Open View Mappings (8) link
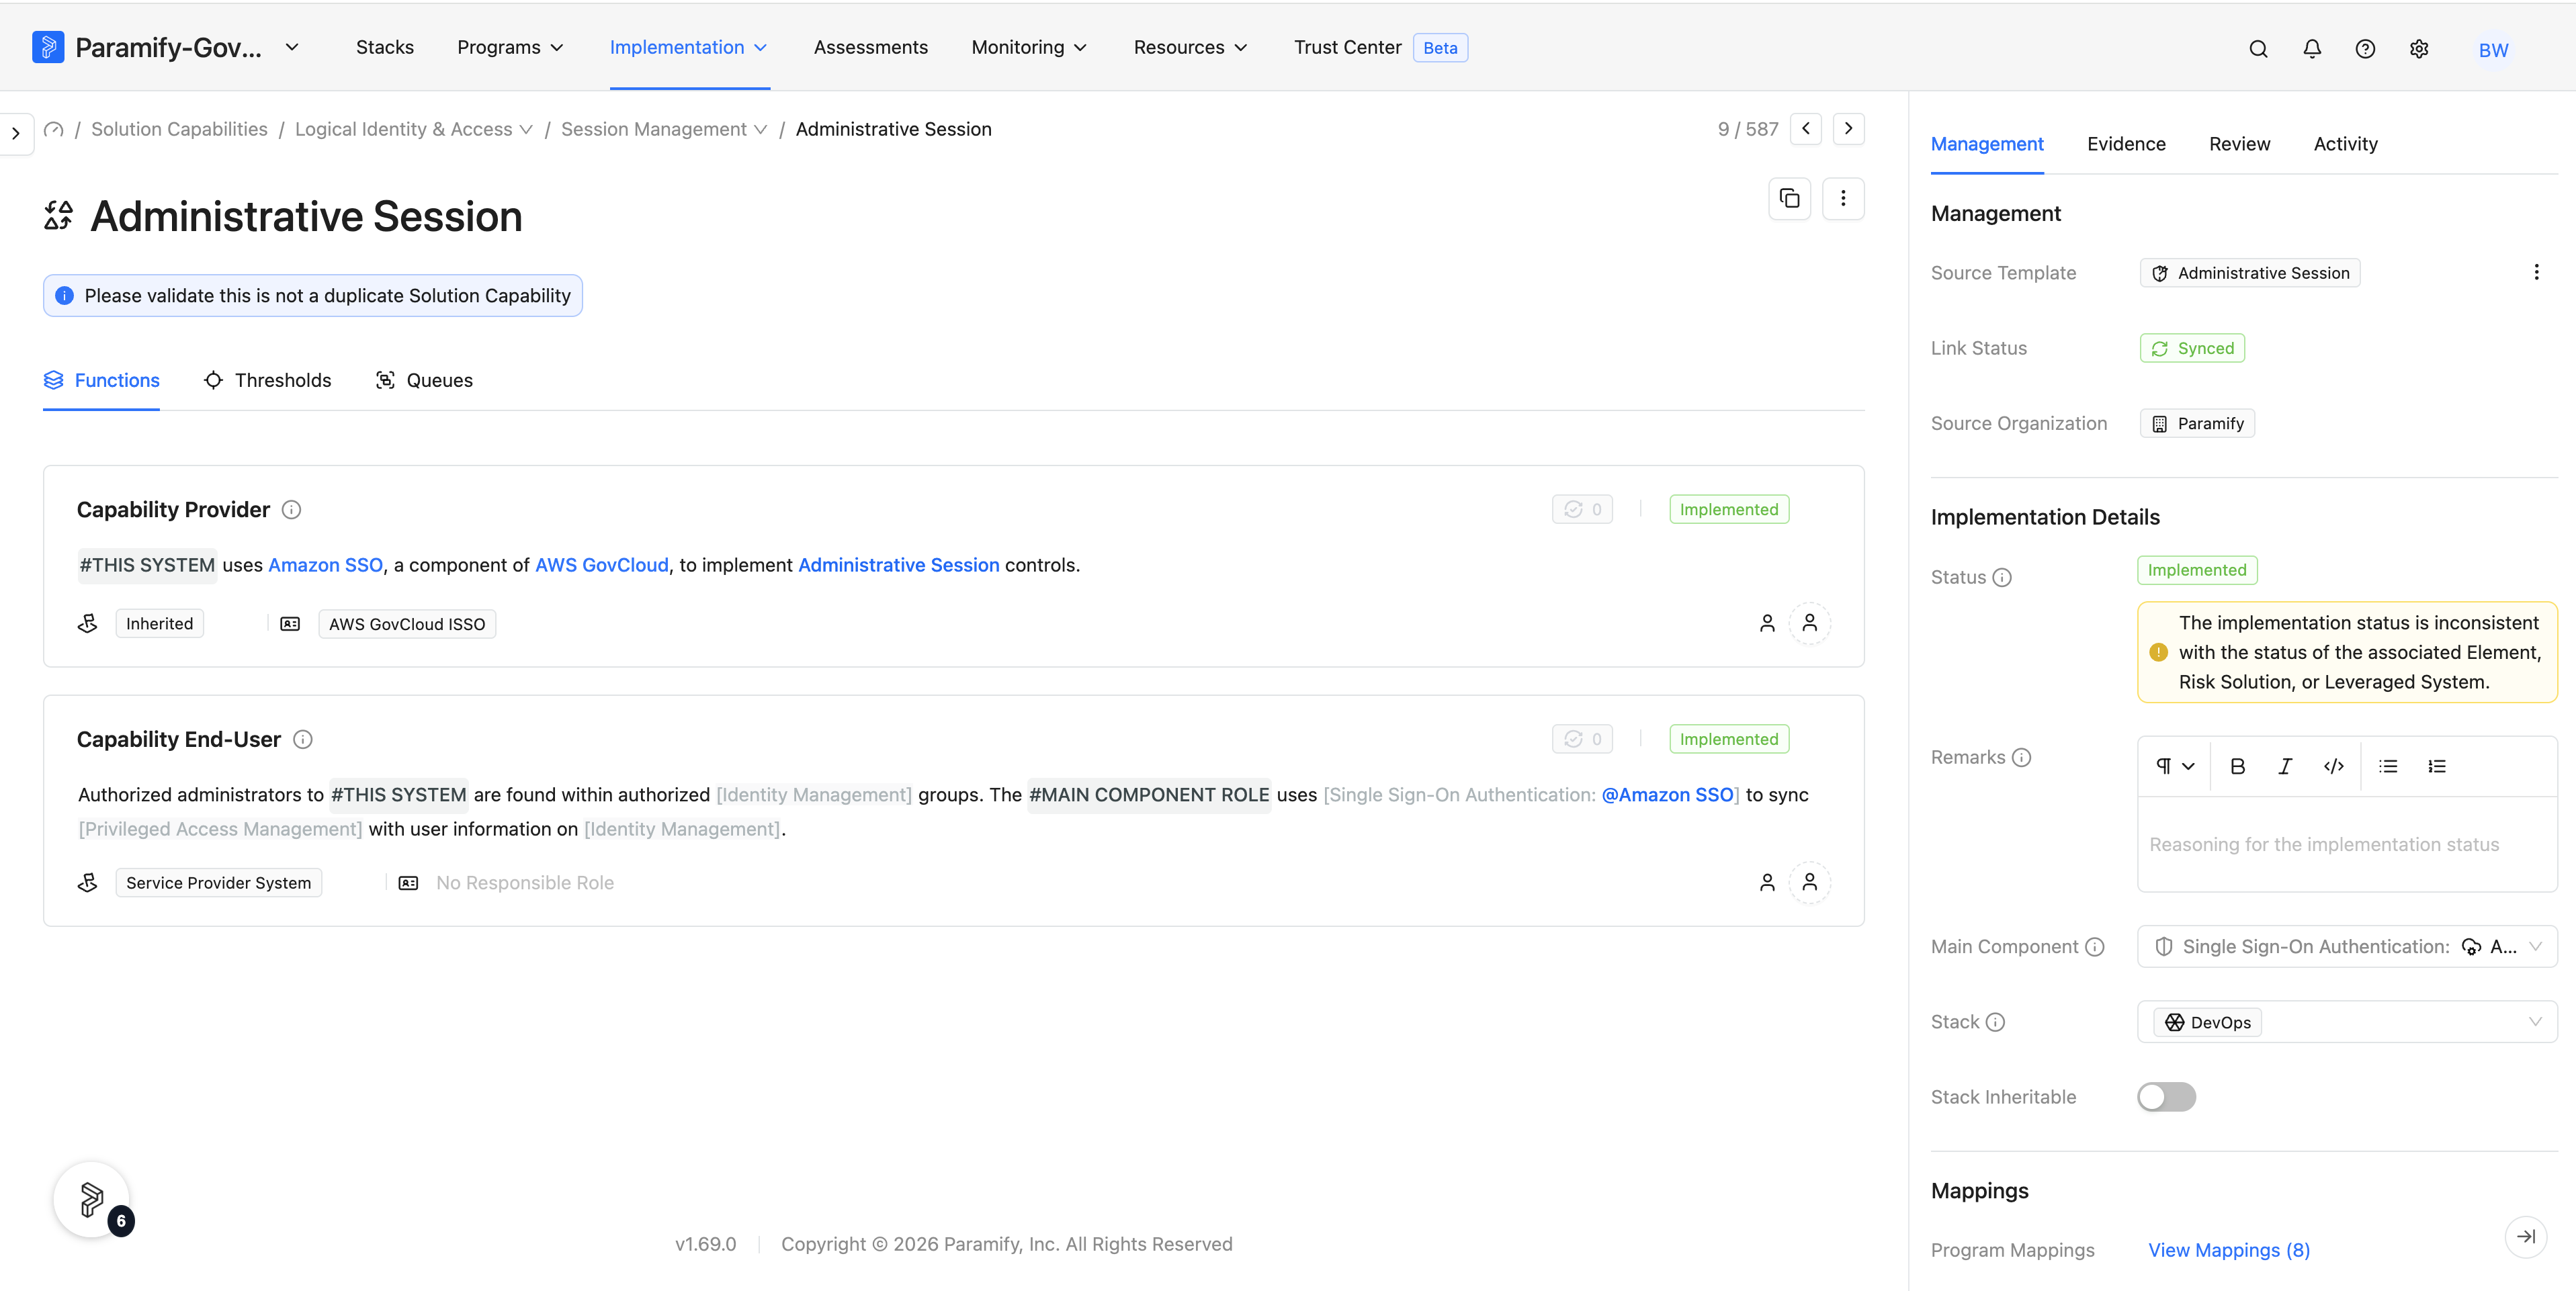 tap(2229, 1250)
